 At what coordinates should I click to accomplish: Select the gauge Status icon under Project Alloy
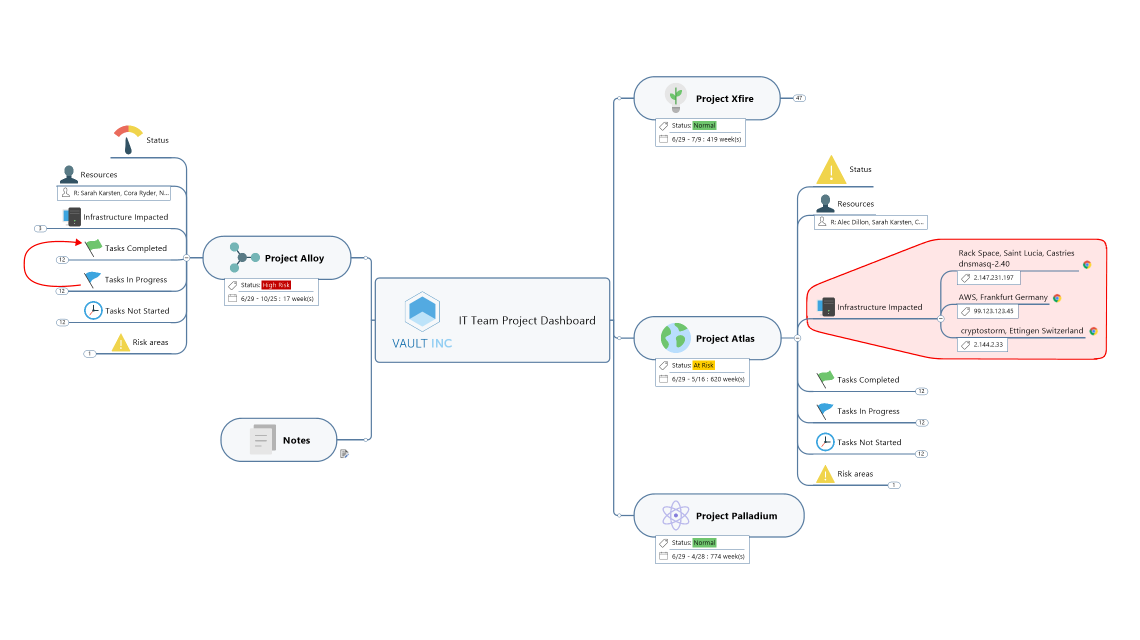coord(128,139)
